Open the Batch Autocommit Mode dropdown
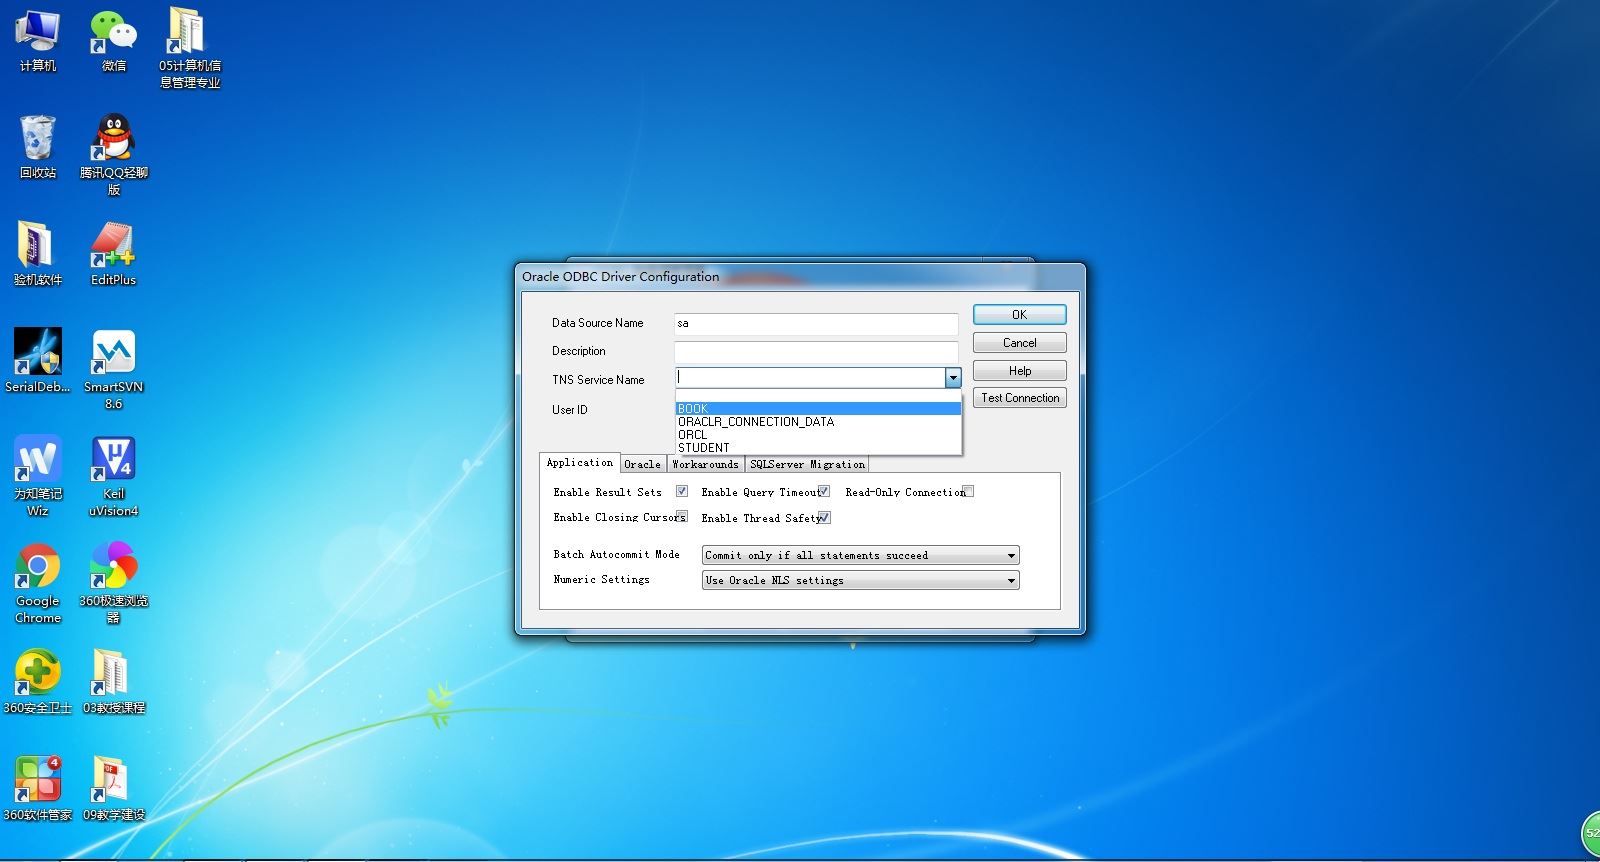This screenshot has width=1600, height=862. [861, 555]
